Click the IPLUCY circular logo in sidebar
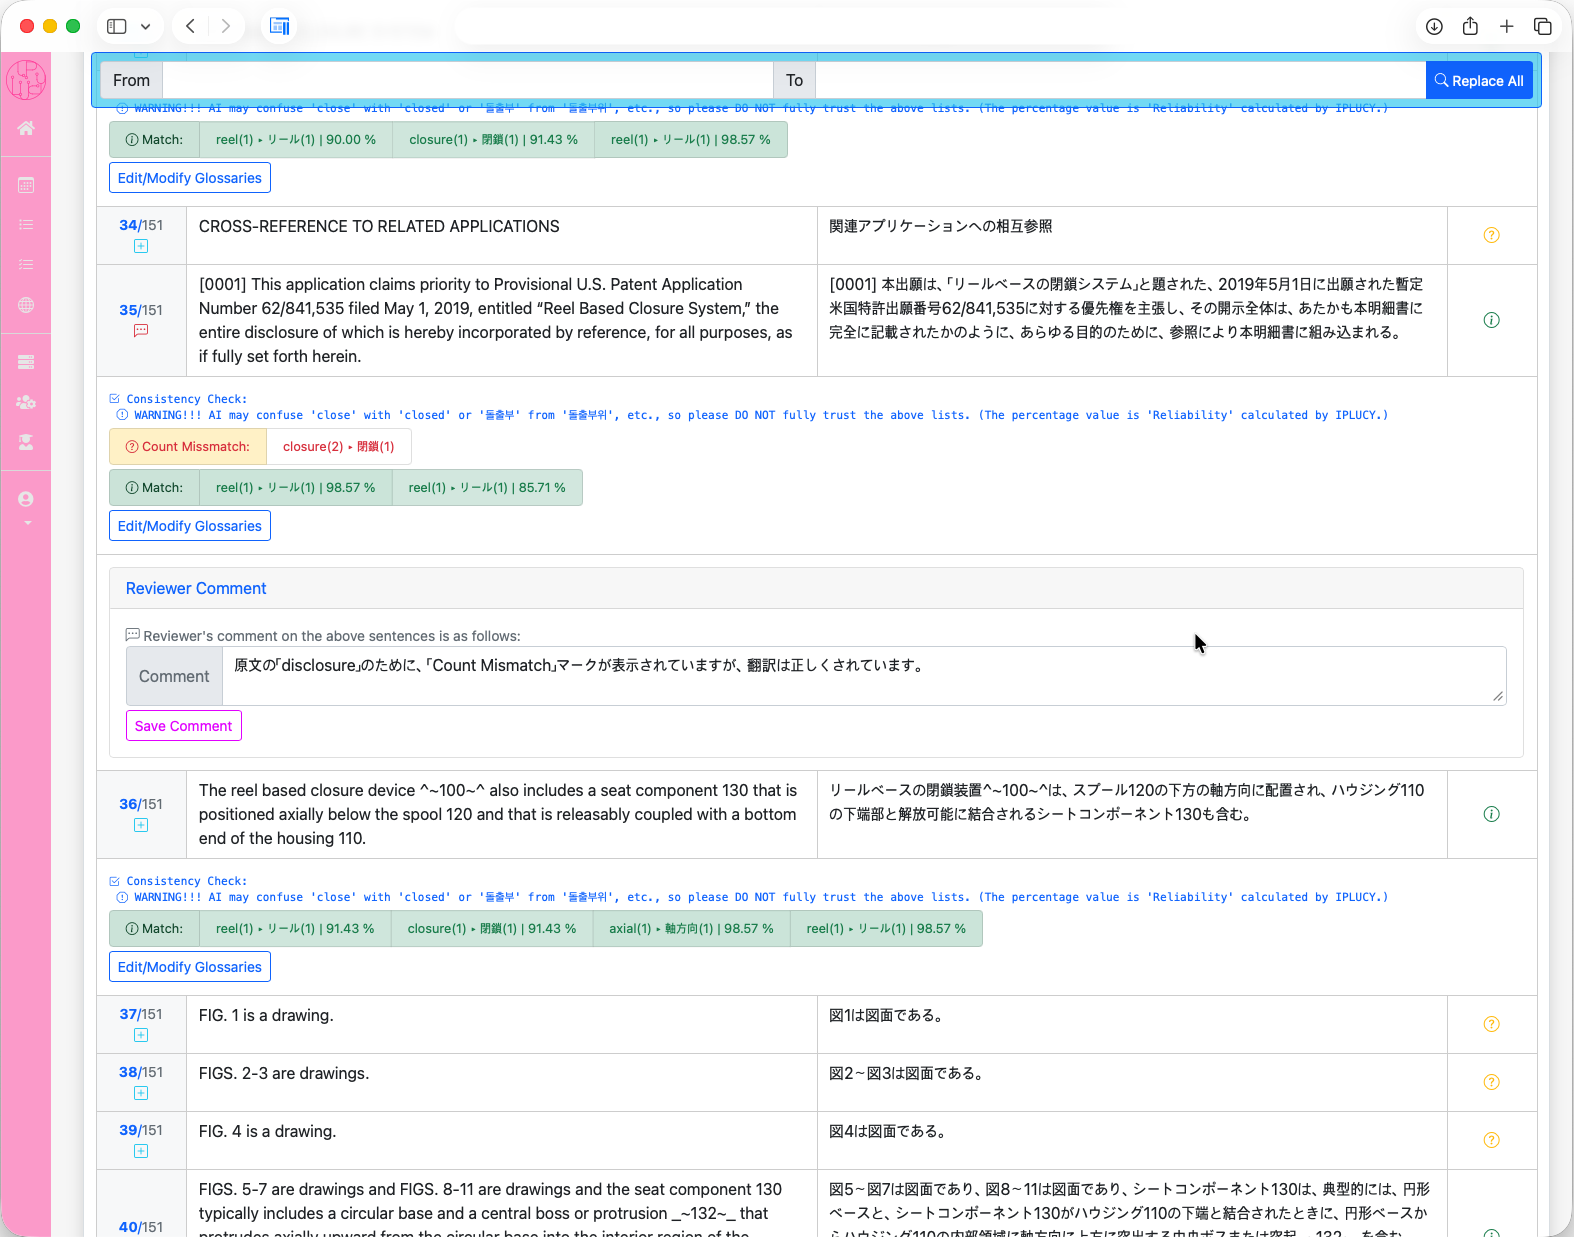 (x=26, y=80)
